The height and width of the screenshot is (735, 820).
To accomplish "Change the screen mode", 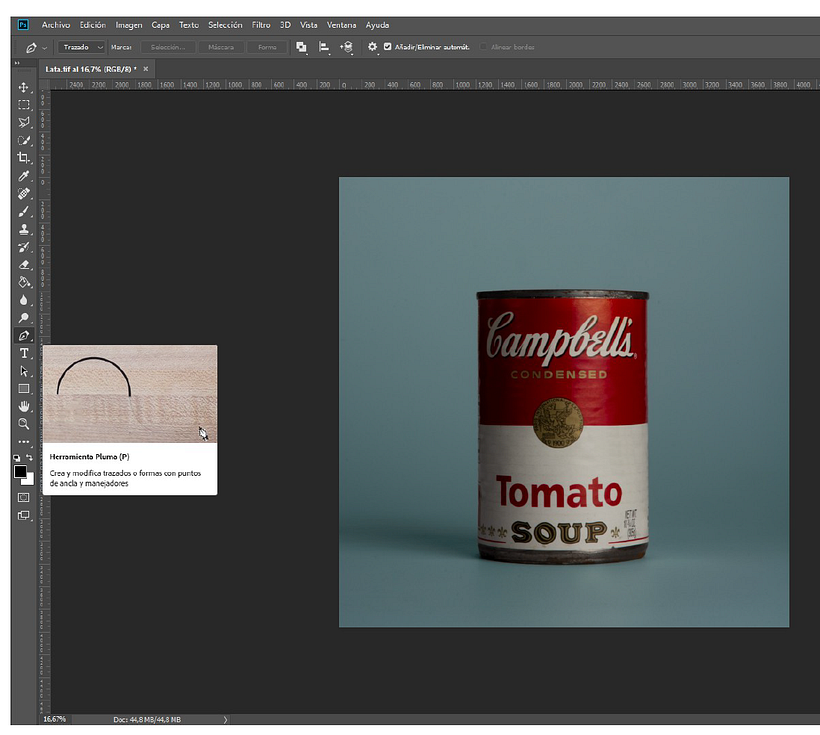I will (x=24, y=516).
